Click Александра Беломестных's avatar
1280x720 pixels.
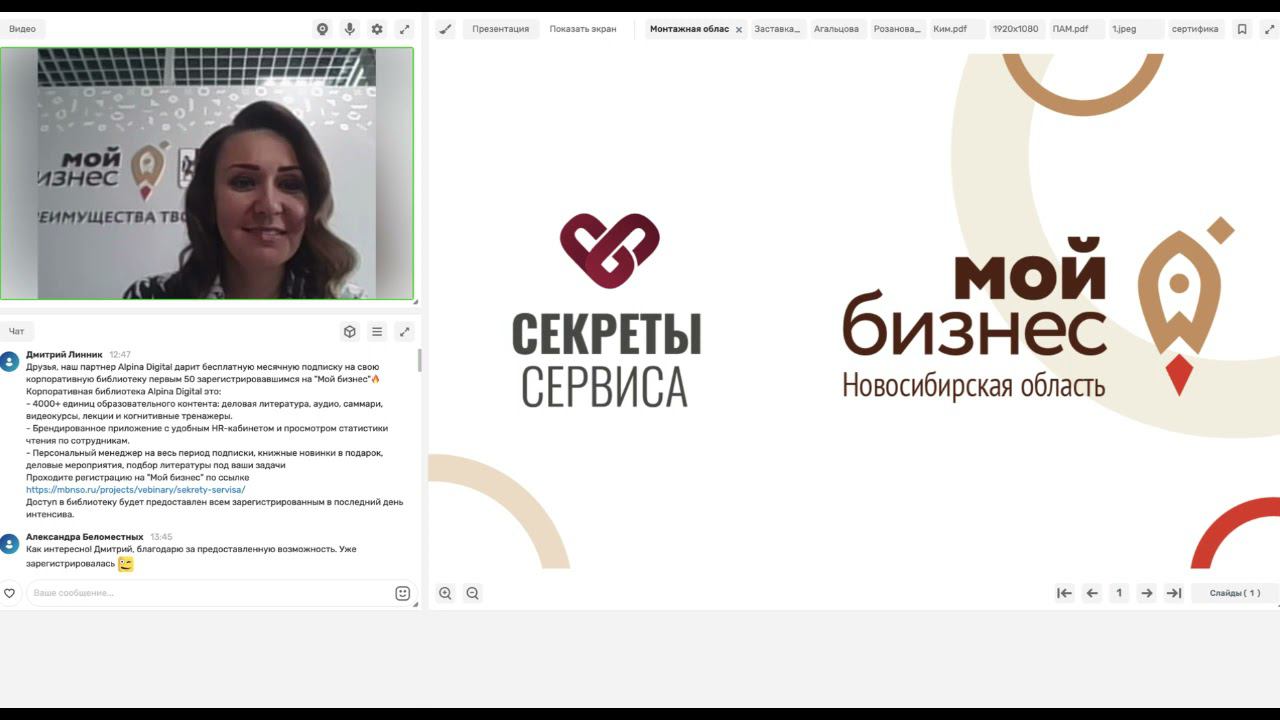tap(10, 544)
